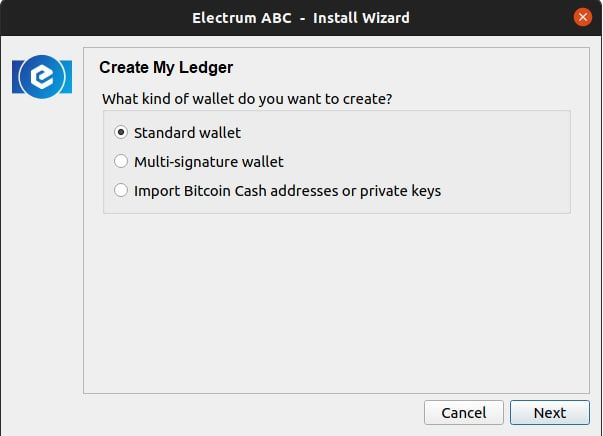Close the Install Wizard window
This screenshot has width=603, height=436.
[x=582, y=17]
